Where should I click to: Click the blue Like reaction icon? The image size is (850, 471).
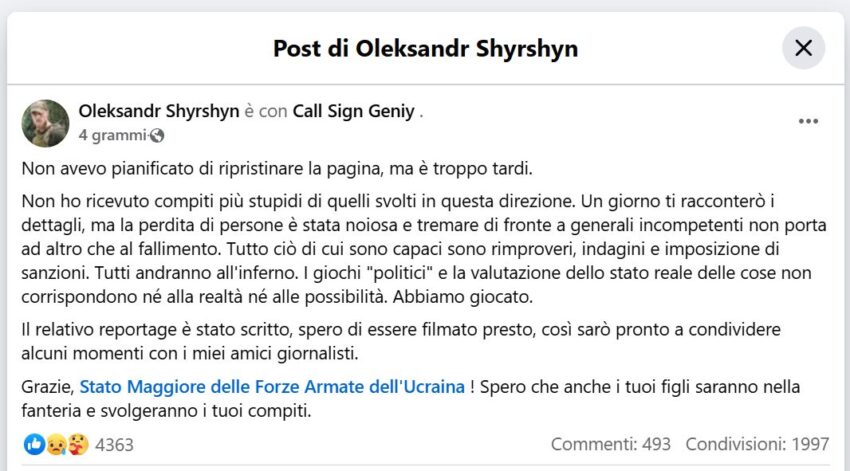click(x=35, y=444)
